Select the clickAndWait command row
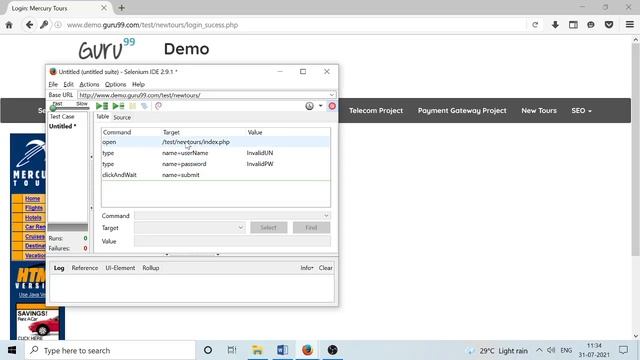Viewport: 640px width, 360px height. [216, 175]
